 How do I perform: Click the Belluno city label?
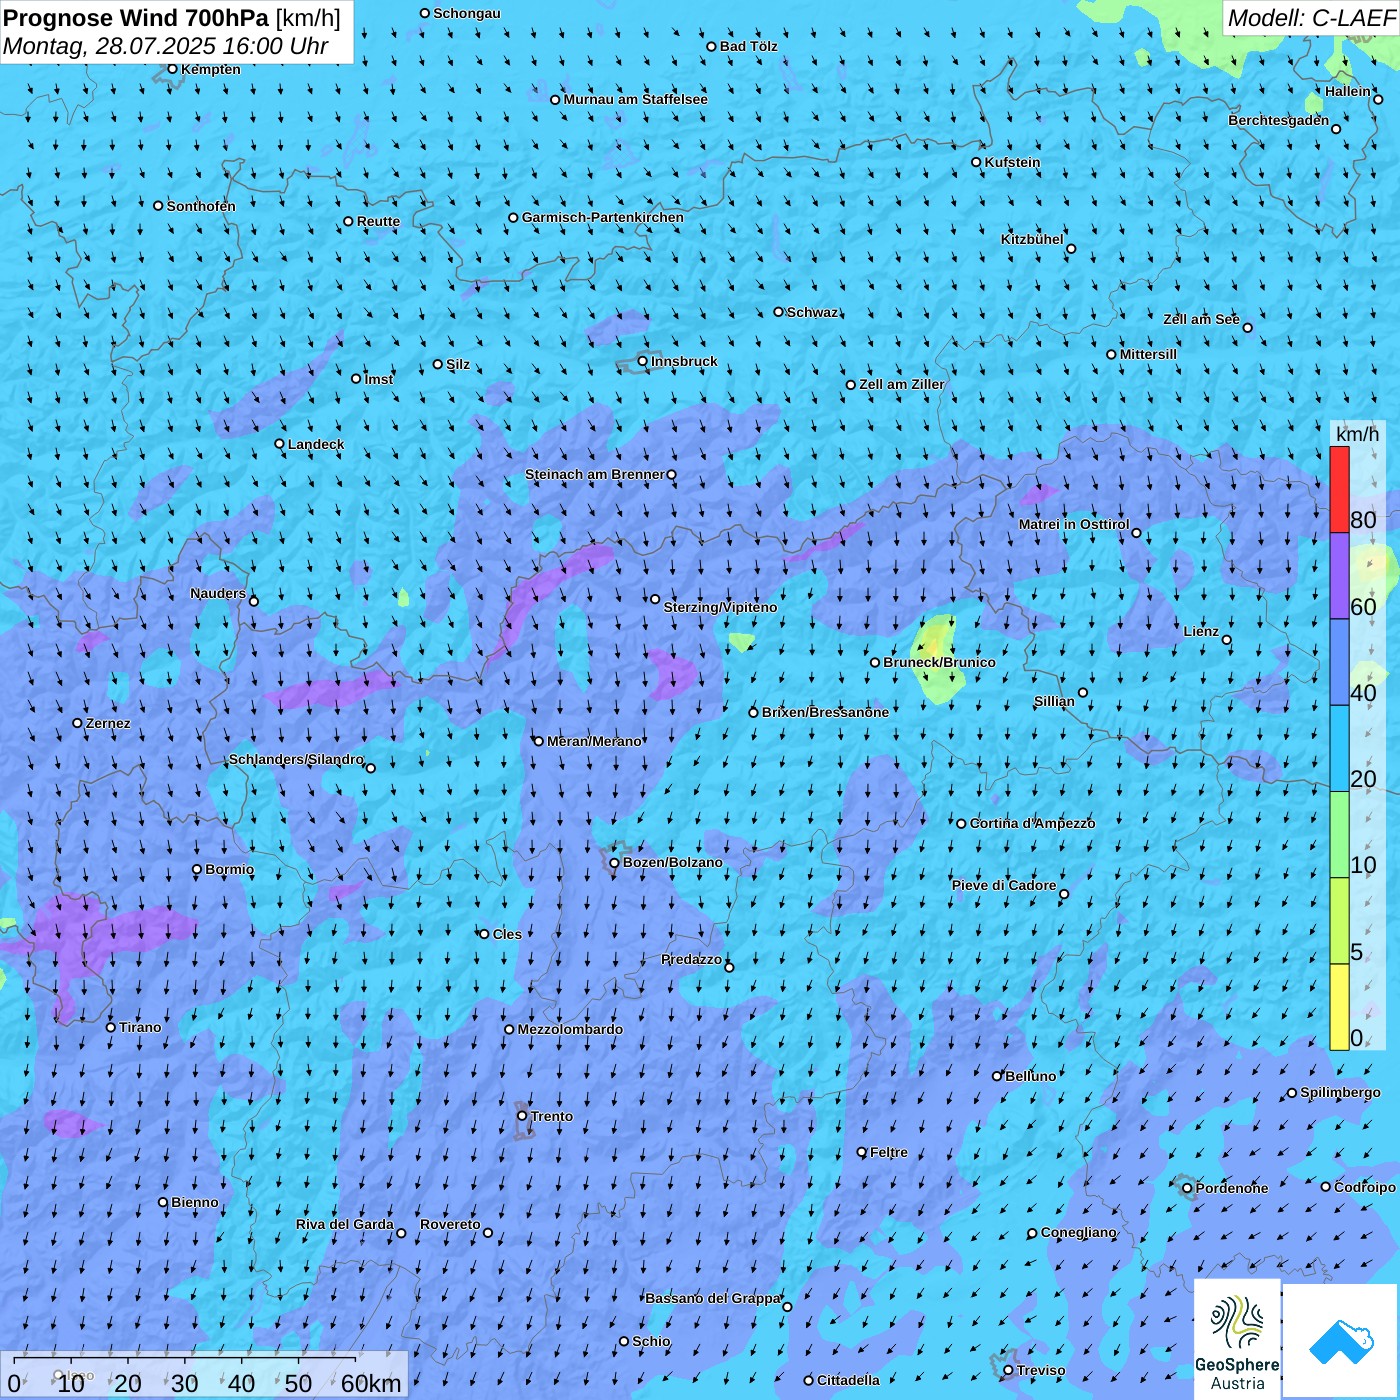[1031, 1076]
